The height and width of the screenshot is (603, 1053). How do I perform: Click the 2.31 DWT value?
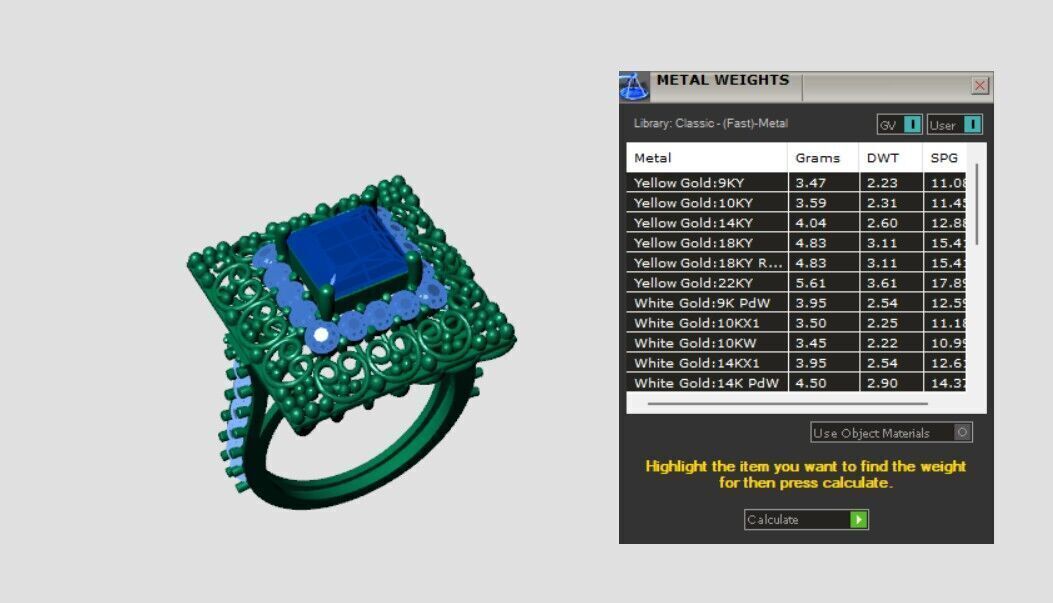point(882,203)
